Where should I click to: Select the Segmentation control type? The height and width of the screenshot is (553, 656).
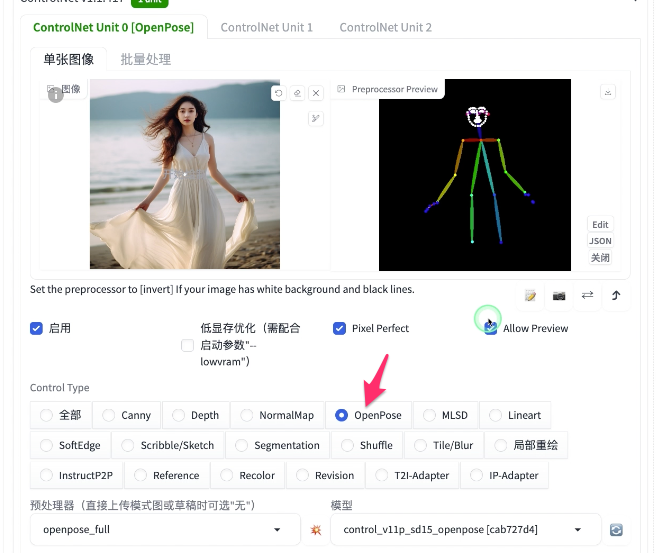(x=277, y=445)
